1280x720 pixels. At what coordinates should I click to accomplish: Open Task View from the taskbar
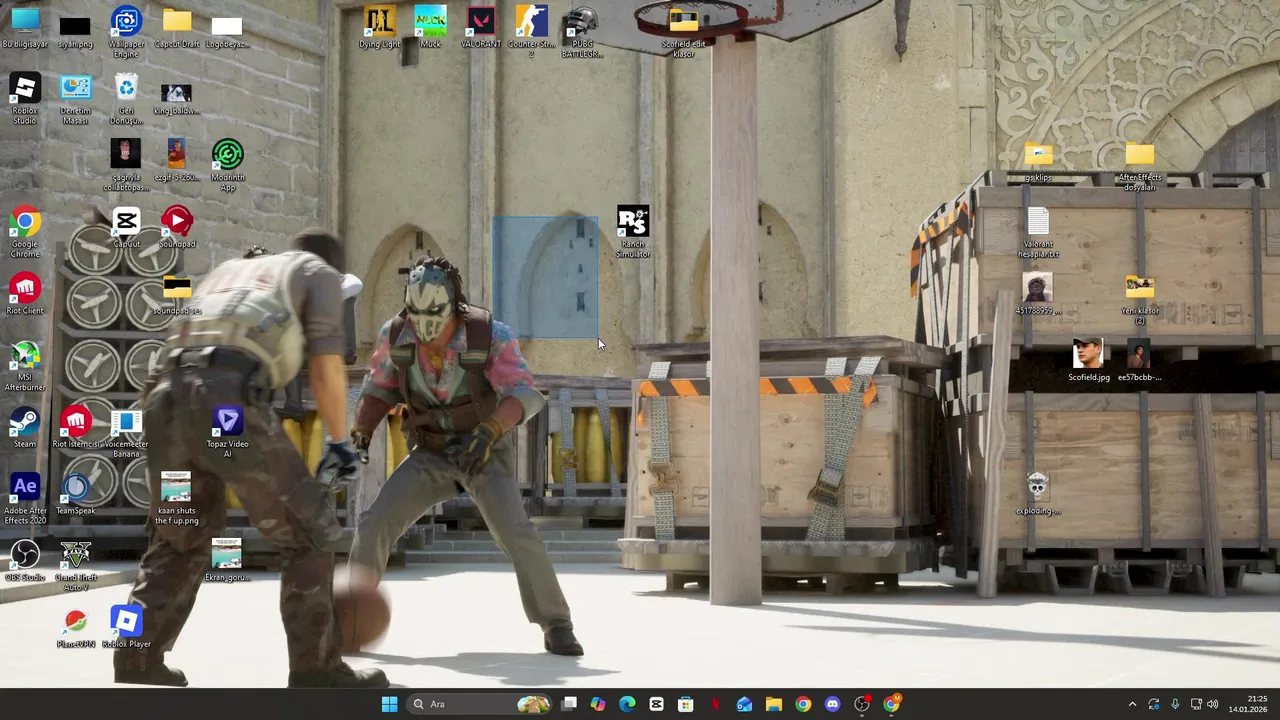[x=569, y=704]
